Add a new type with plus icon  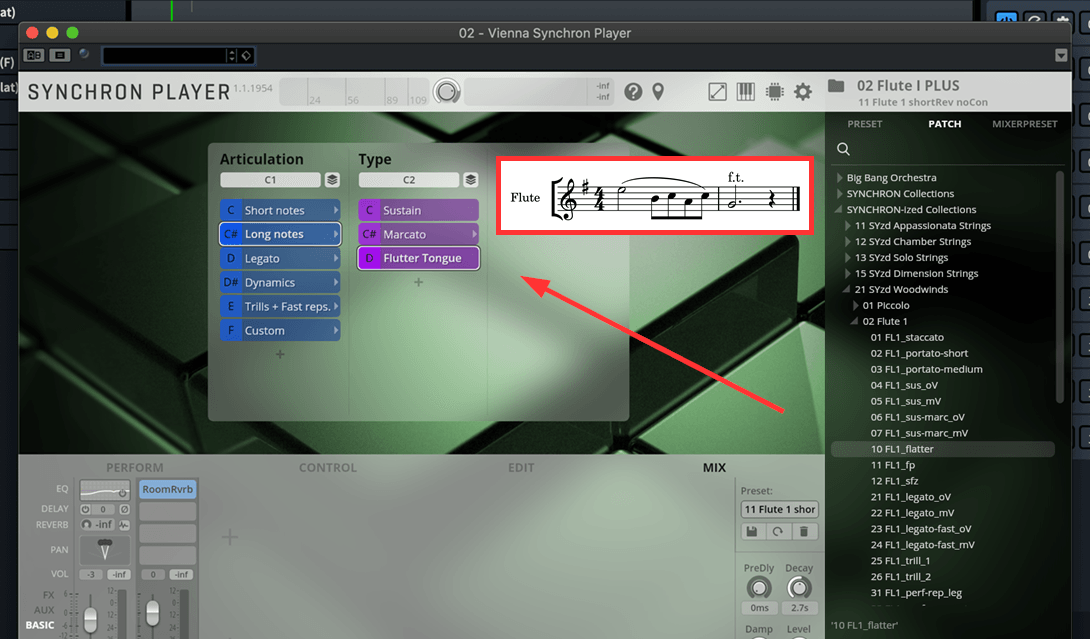[x=418, y=282]
